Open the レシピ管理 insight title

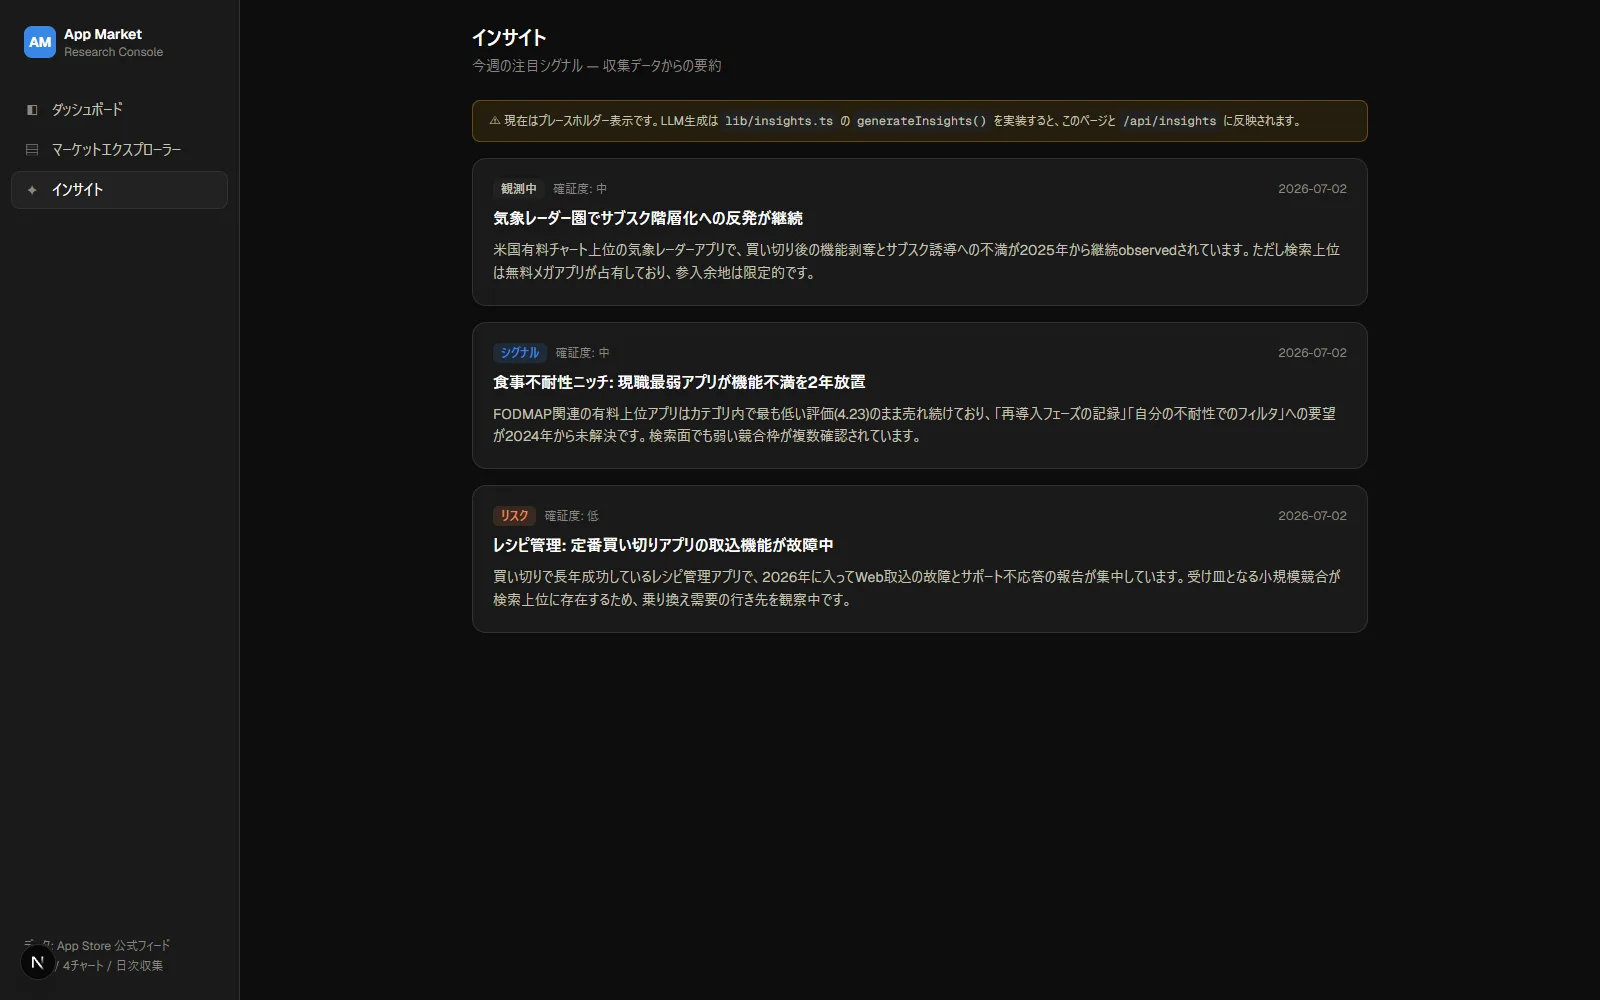pyautogui.click(x=663, y=545)
